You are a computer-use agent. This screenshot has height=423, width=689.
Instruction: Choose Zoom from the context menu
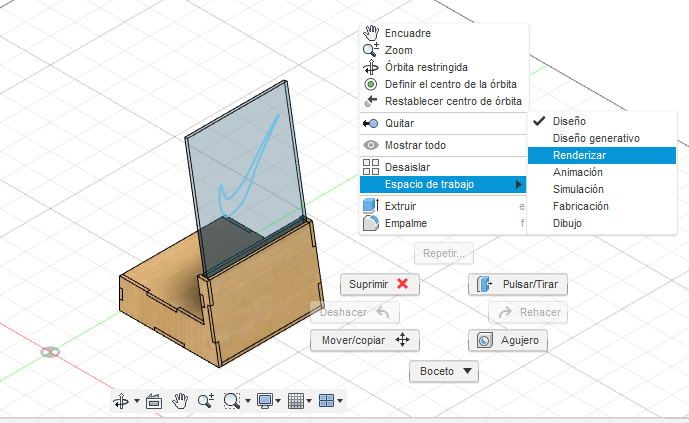[444, 50]
